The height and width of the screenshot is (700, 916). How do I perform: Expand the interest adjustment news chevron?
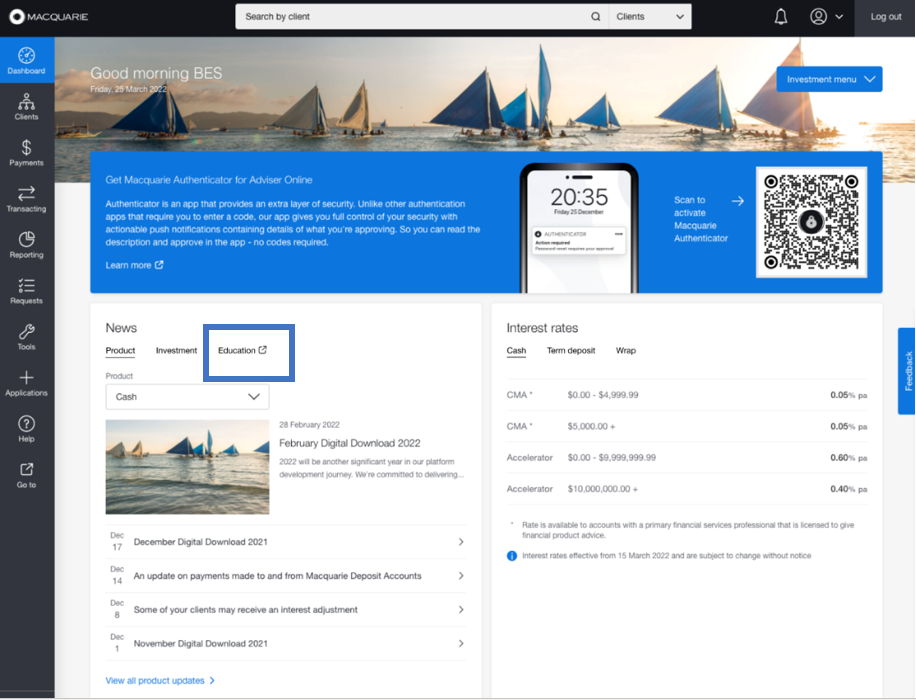coord(461,610)
